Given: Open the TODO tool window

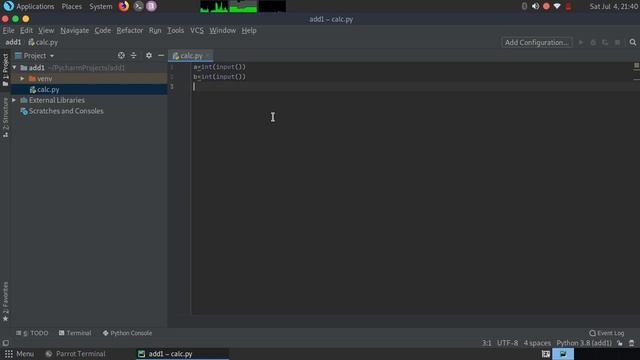Looking at the screenshot, I should (32, 333).
